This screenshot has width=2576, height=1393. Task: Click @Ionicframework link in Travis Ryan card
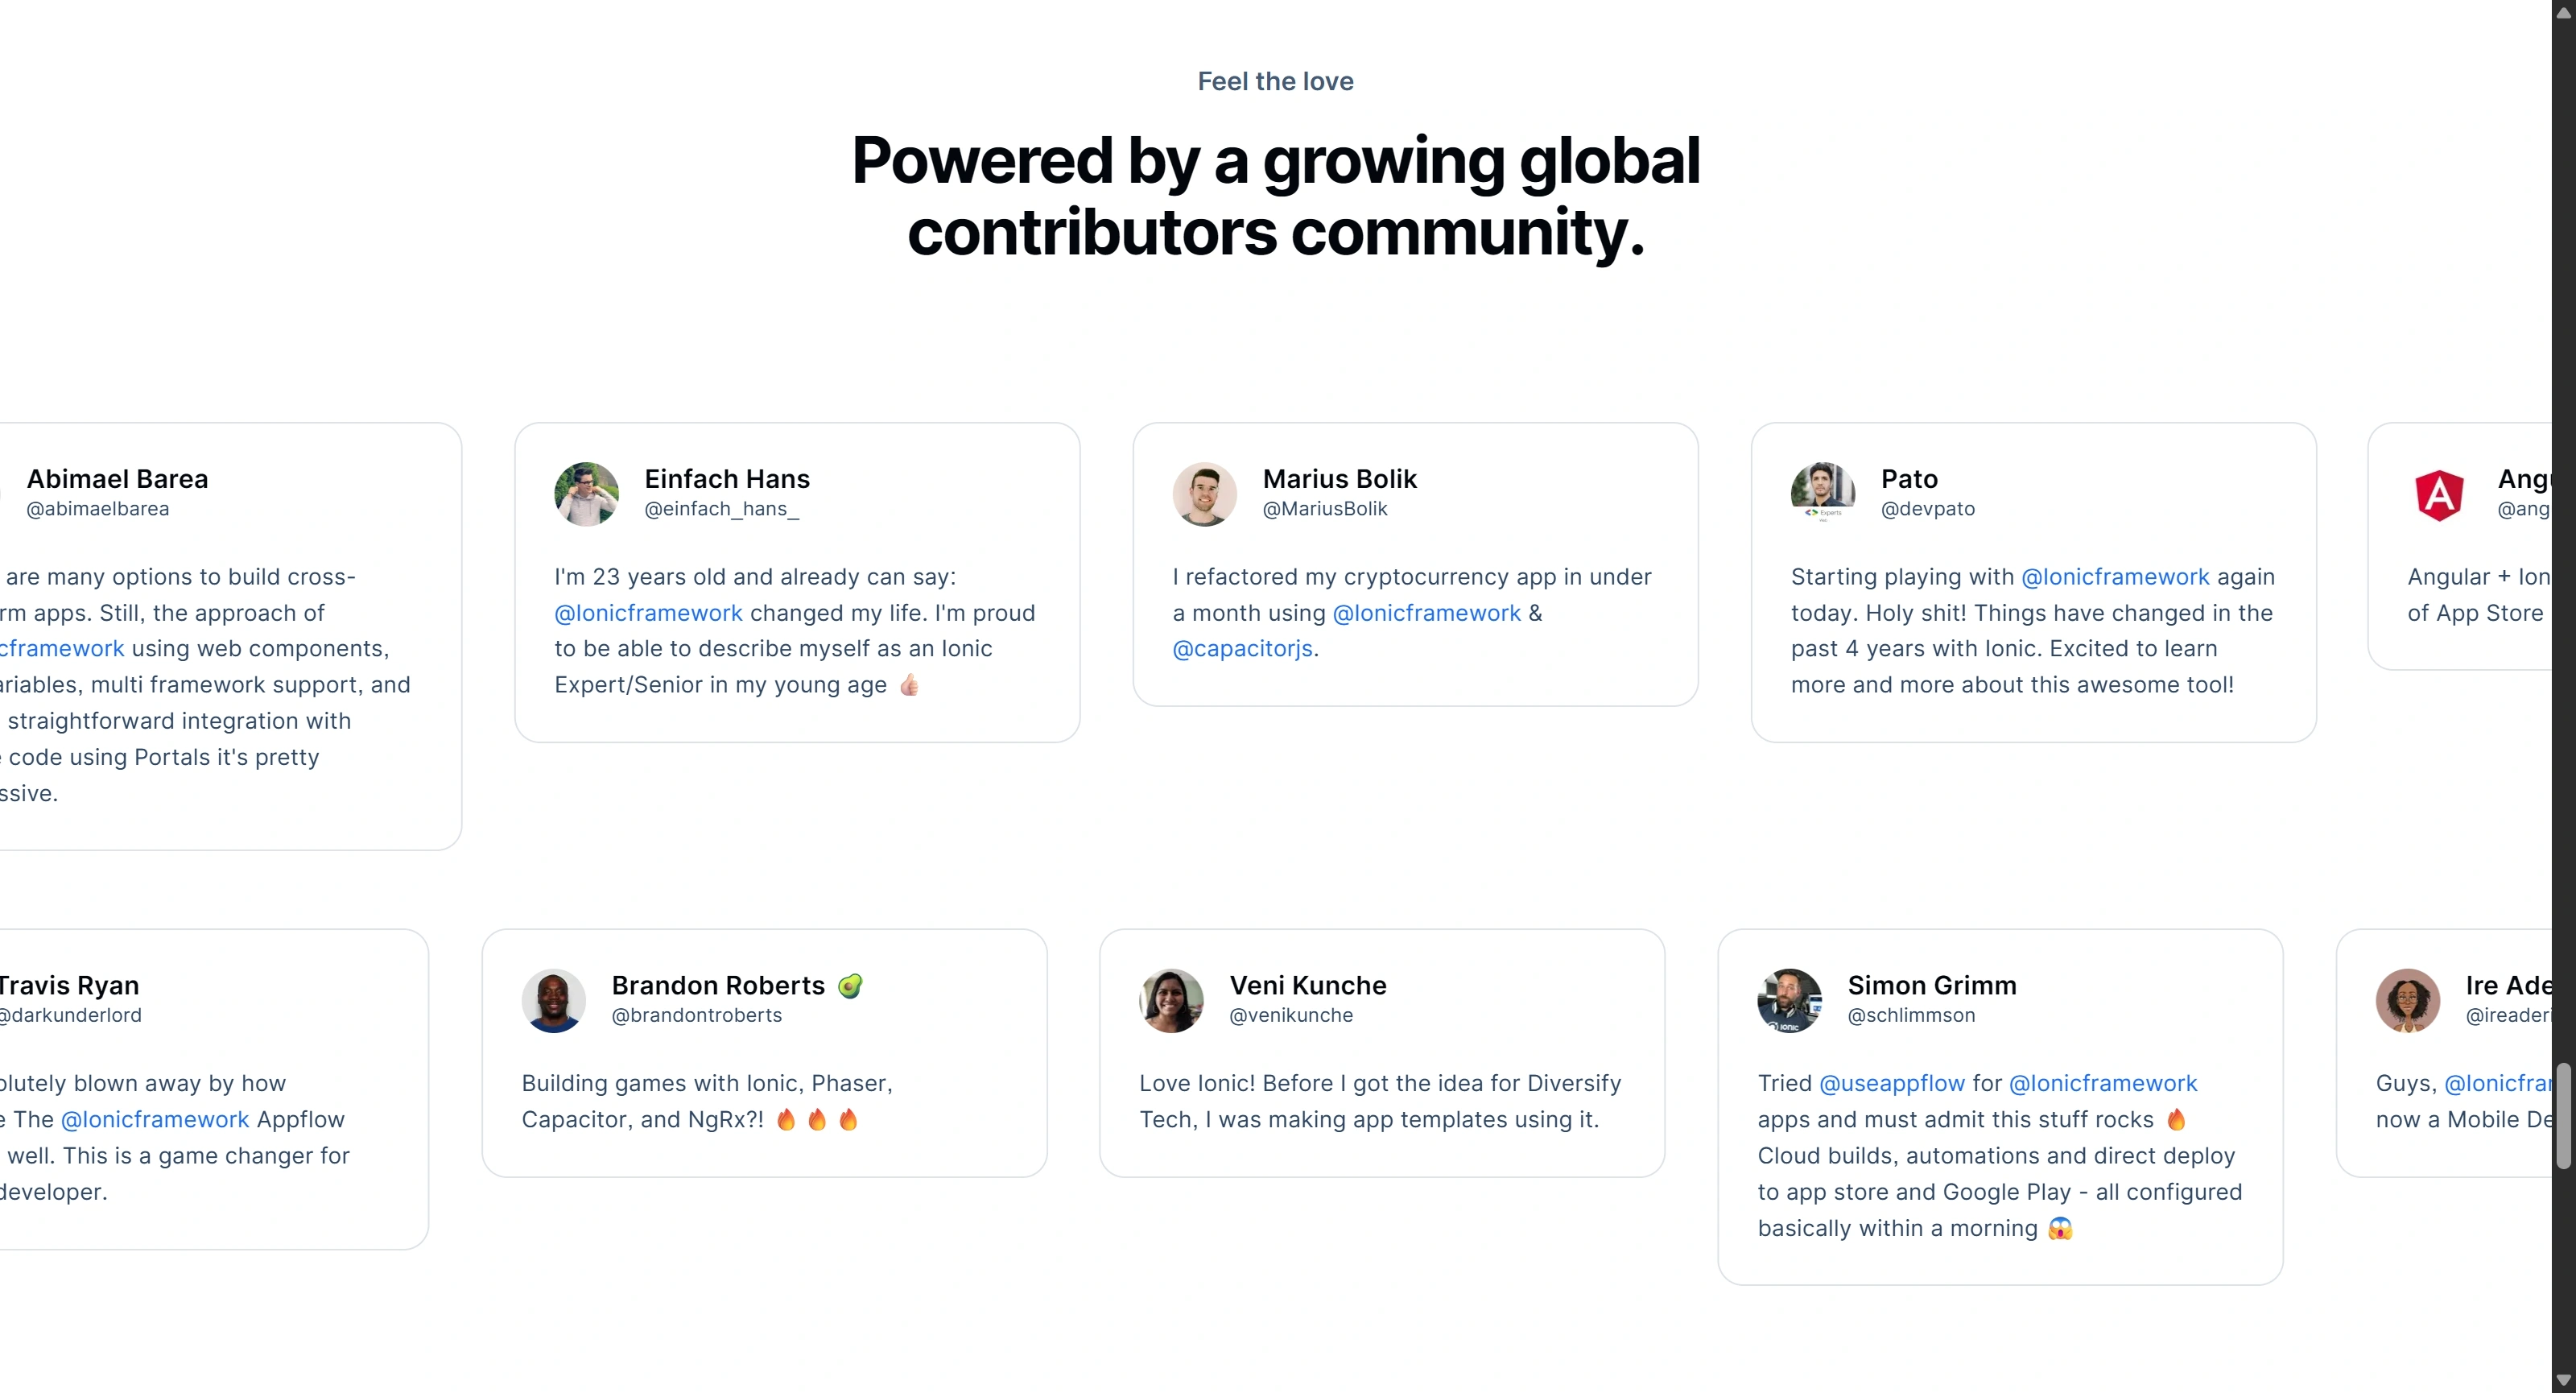tap(155, 1119)
